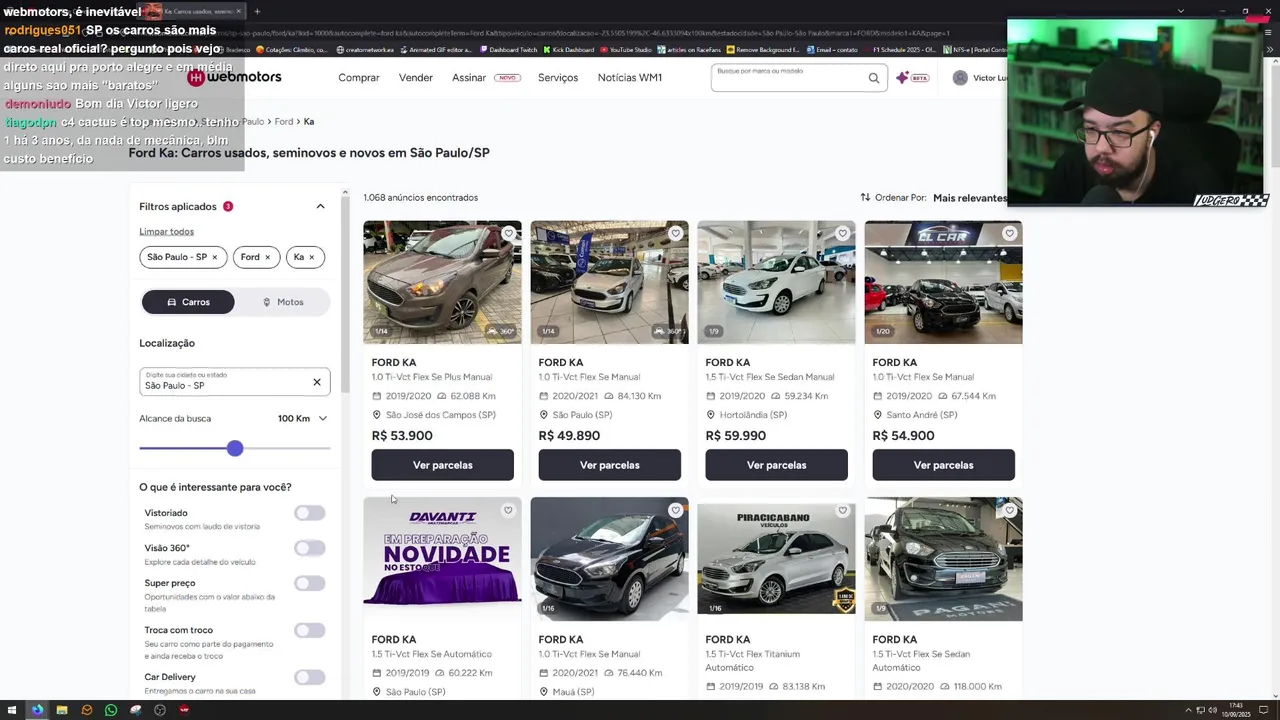Favorite the Mauá black Ford Ka listing
The width and height of the screenshot is (1280, 720).
(x=675, y=510)
